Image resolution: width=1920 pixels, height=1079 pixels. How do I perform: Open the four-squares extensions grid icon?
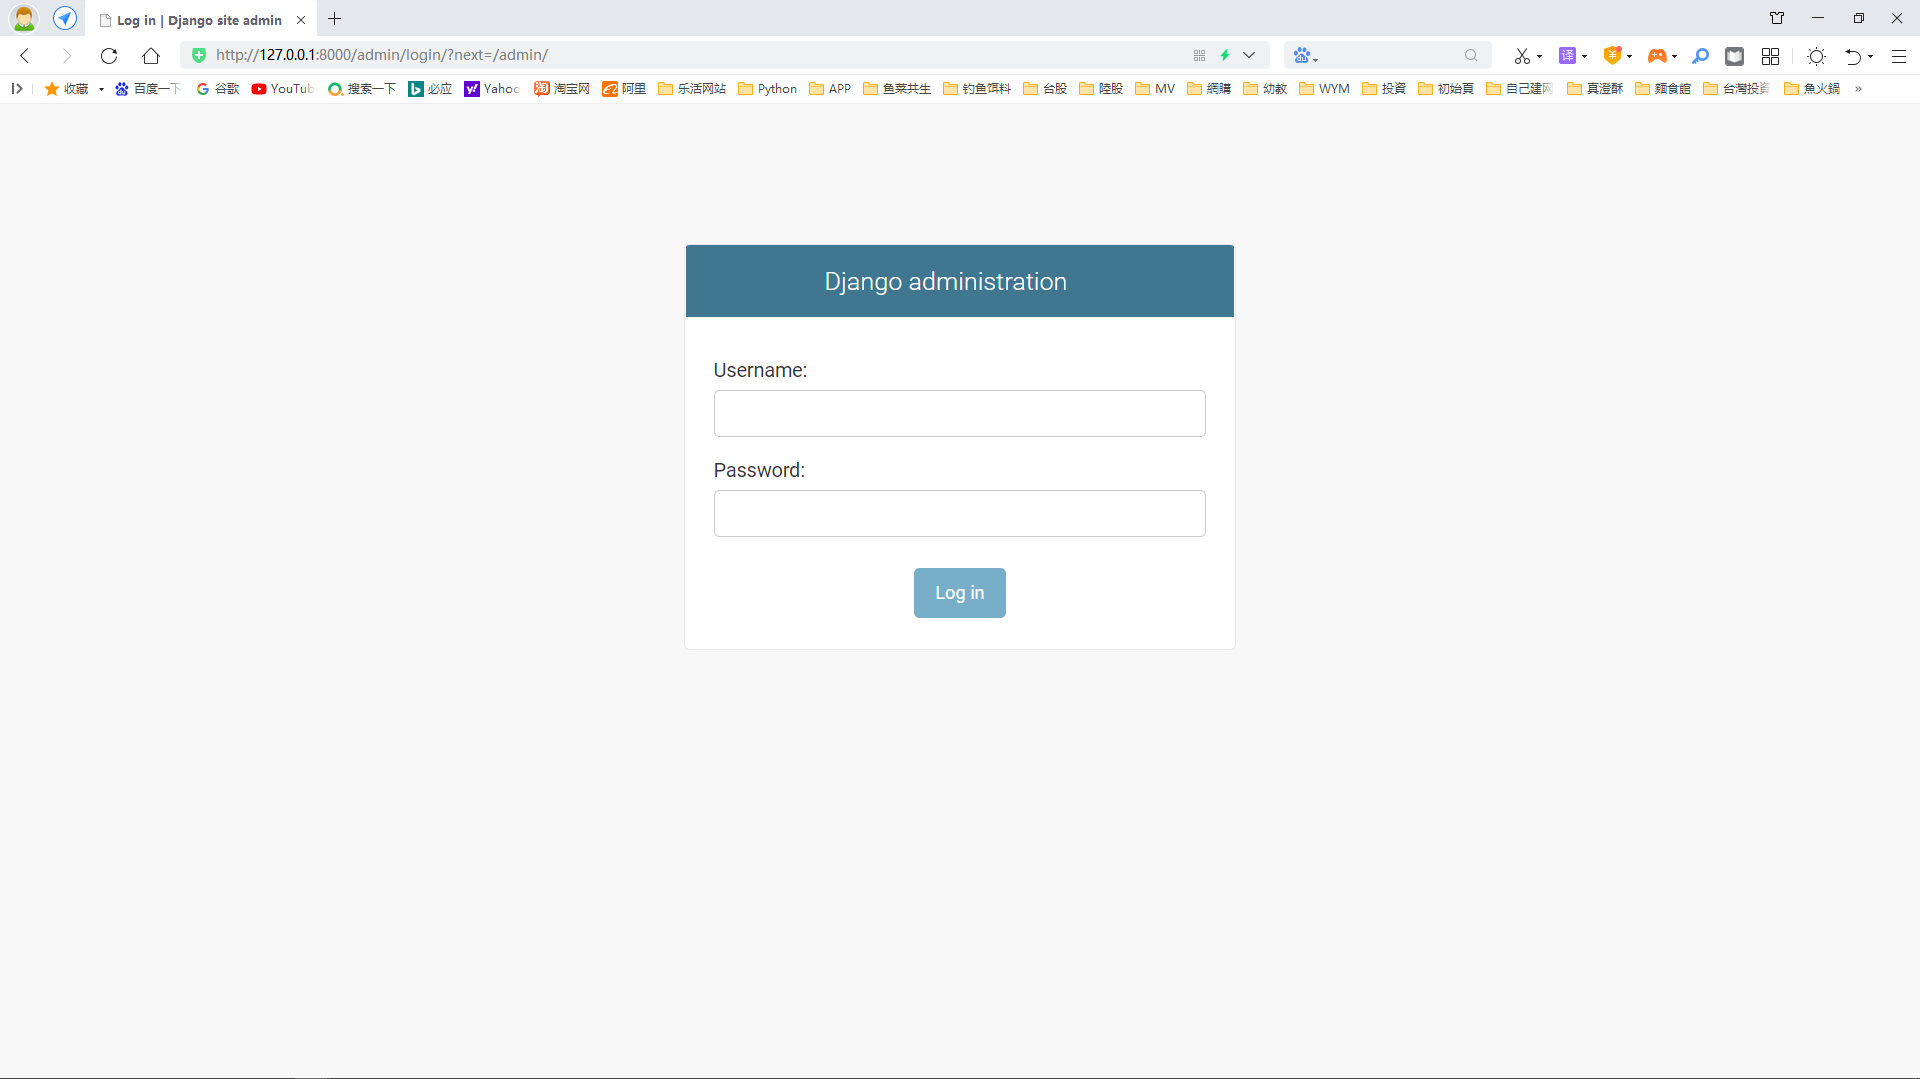point(1771,56)
